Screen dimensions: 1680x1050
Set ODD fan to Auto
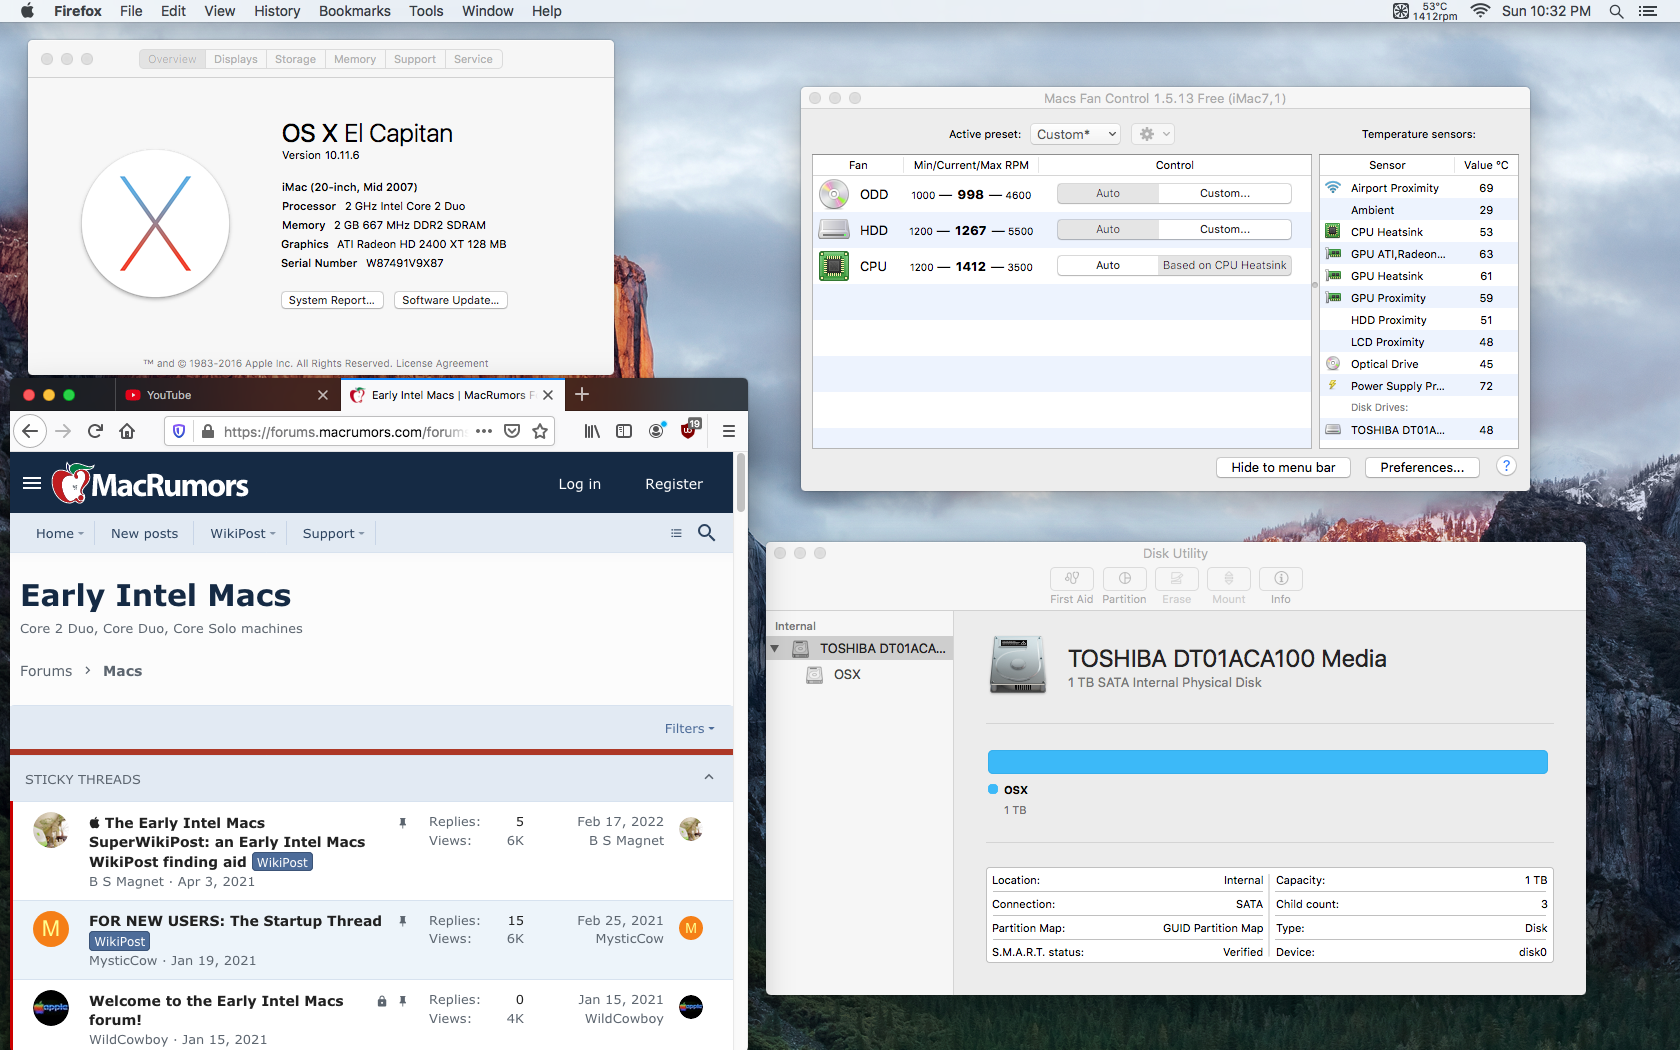1108,194
